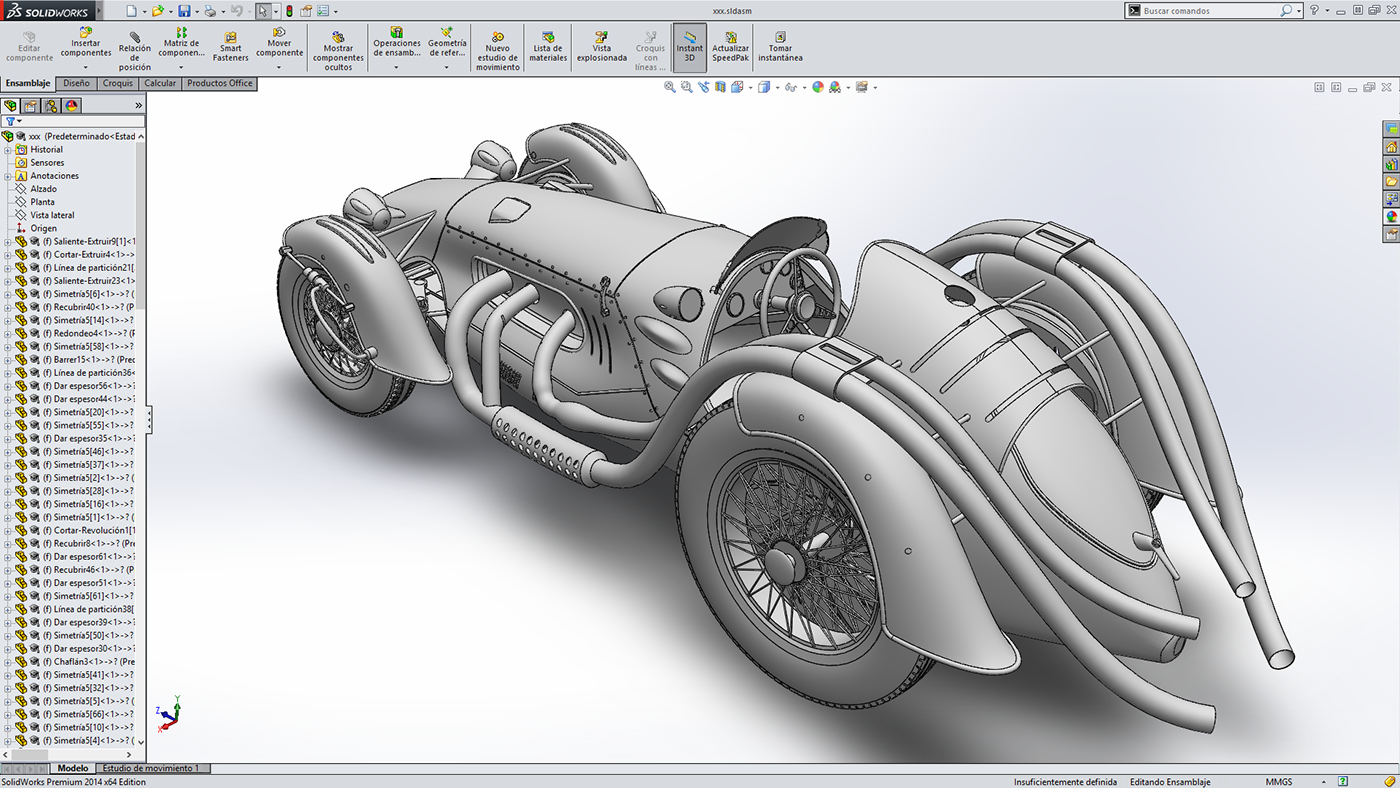Click Mostrar componentes ocultos
Viewport: 1400px width, 788px height.
(x=338, y=50)
